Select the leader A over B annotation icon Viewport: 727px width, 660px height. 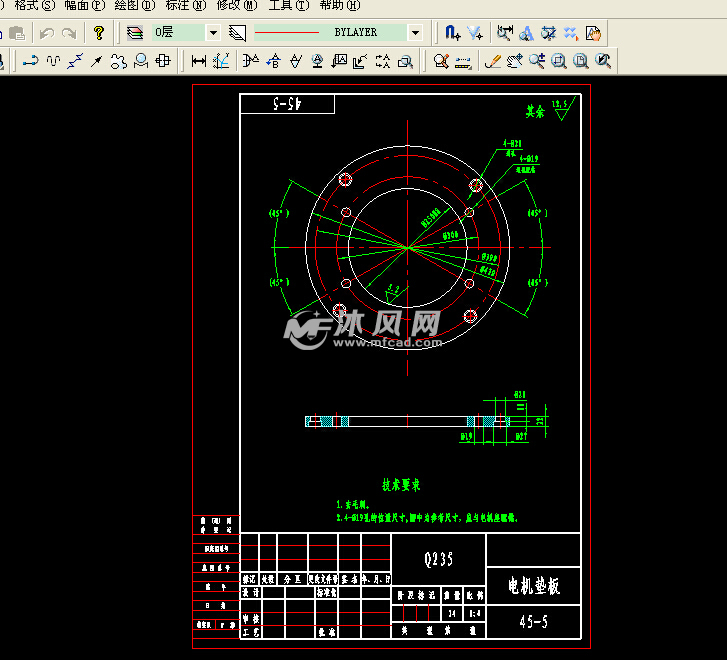click(x=274, y=61)
